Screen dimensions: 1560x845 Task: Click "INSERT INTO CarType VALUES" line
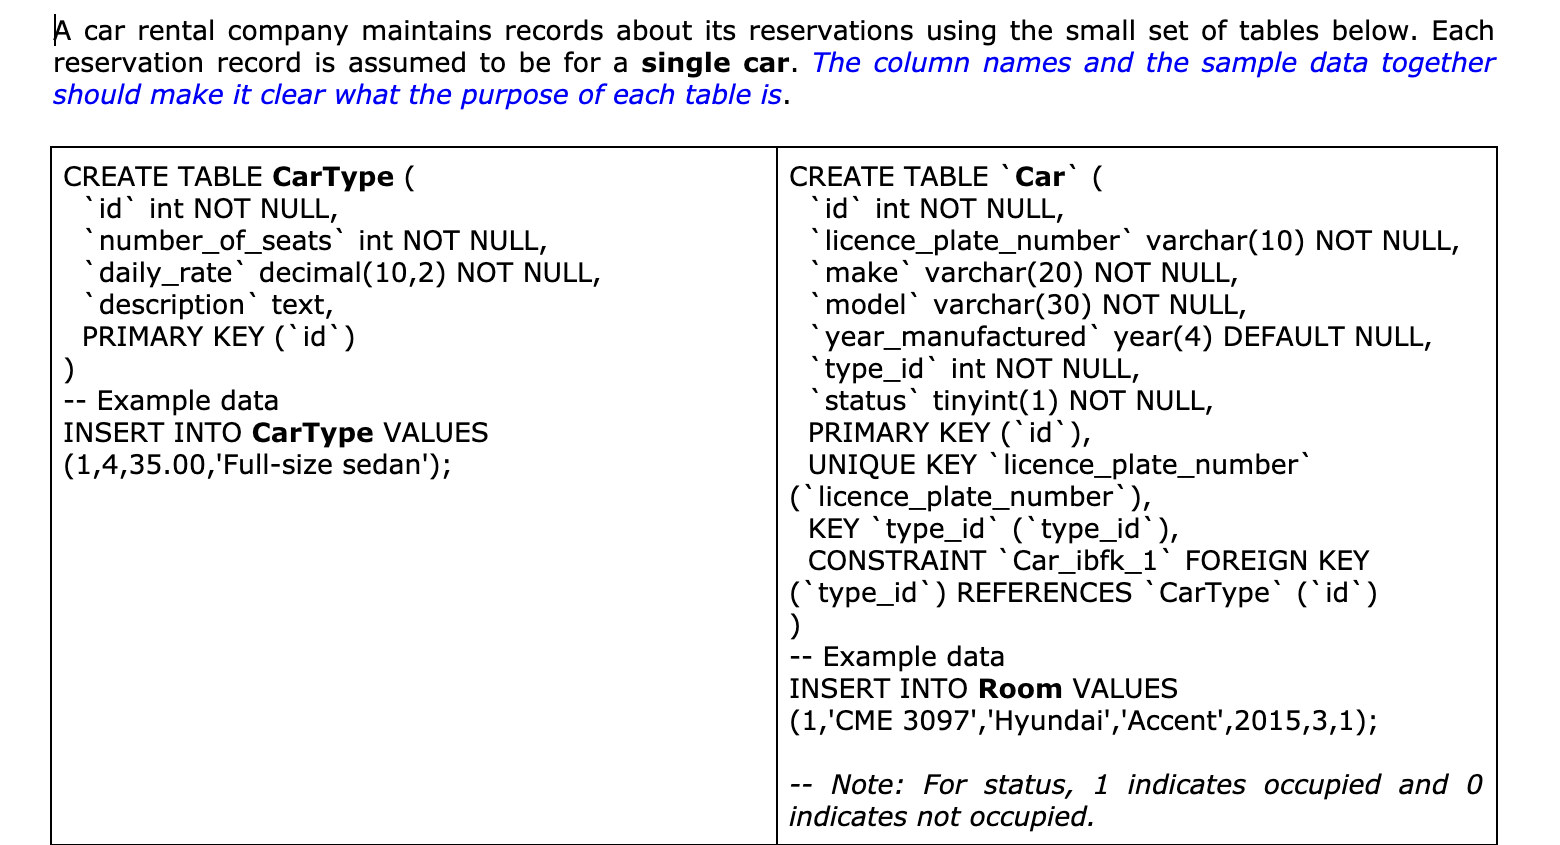pyautogui.click(x=276, y=433)
